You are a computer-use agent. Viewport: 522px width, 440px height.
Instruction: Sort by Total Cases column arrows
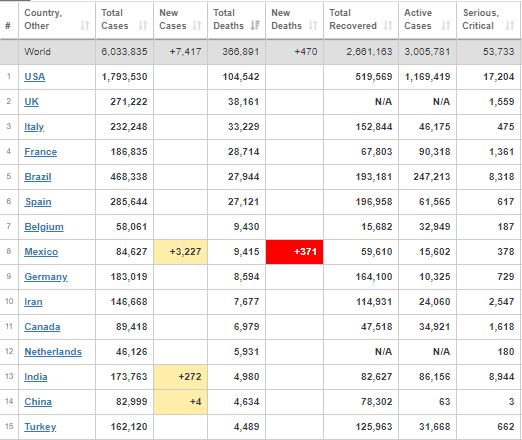tap(143, 26)
